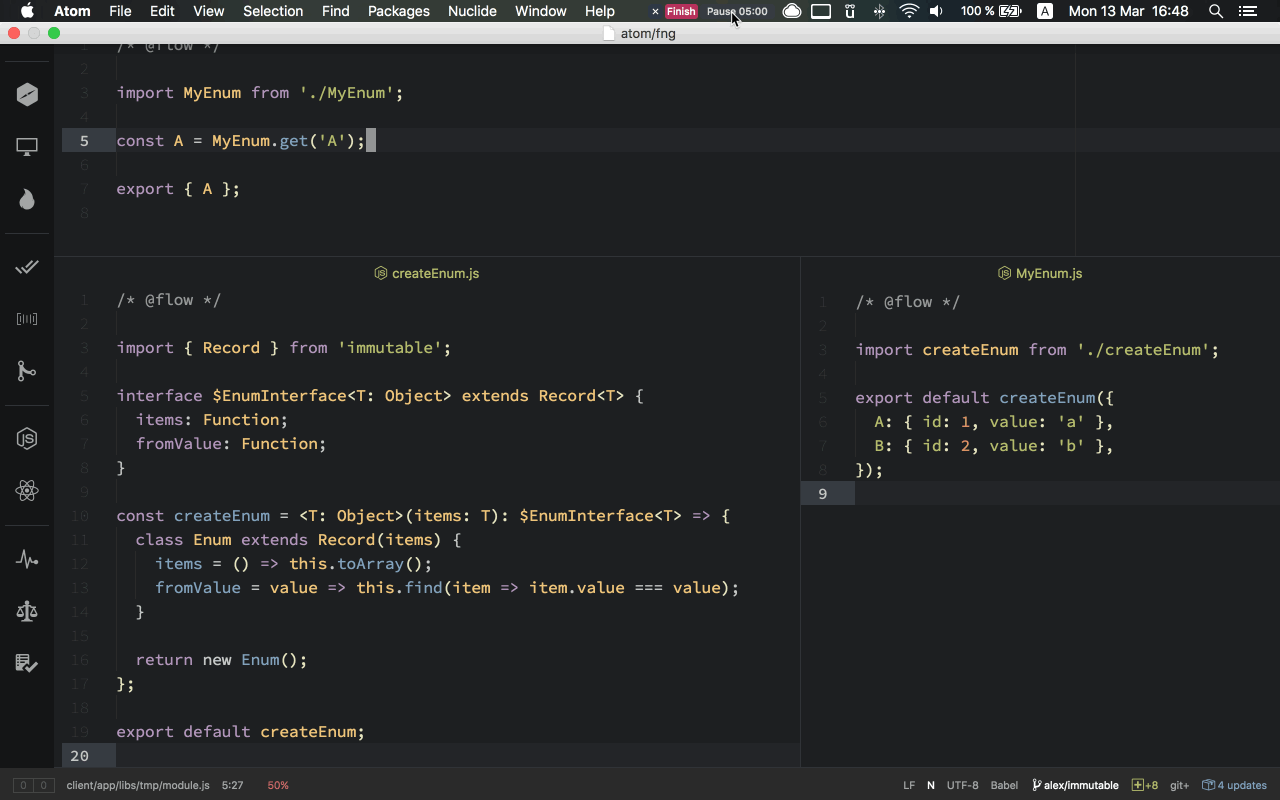
Task: Click the Node.js icon in the left toolbar
Action: point(27,438)
